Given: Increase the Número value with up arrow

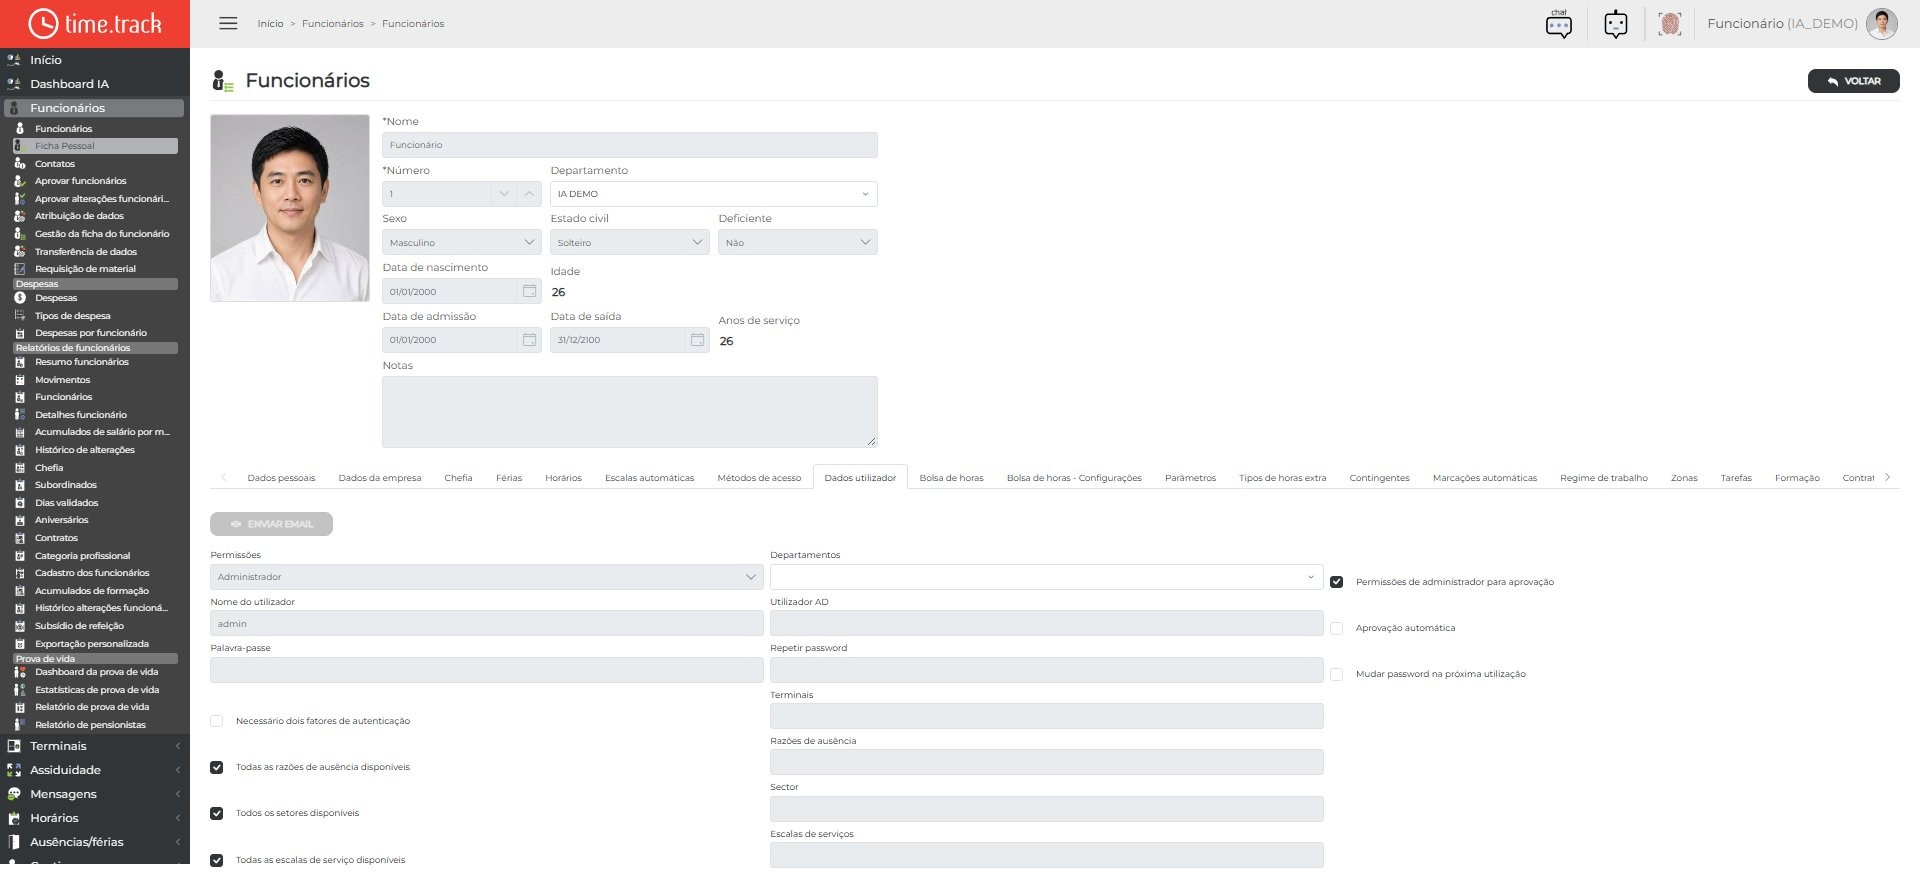Looking at the screenshot, I should (530, 194).
